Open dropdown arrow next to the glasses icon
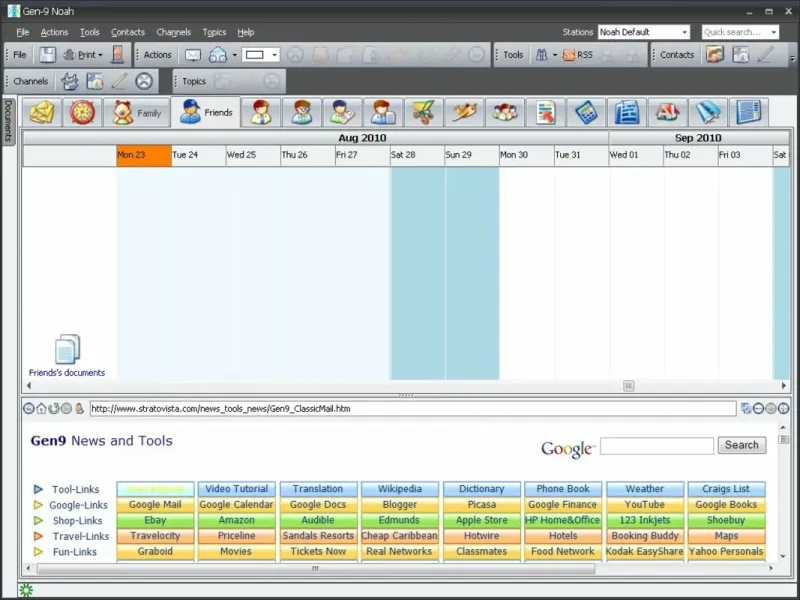The width and height of the screenshot is (800, 600). [x=235, y=55]
